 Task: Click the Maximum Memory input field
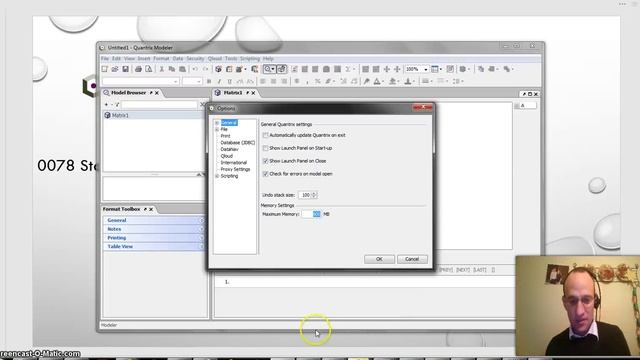[x=311, y=214]
